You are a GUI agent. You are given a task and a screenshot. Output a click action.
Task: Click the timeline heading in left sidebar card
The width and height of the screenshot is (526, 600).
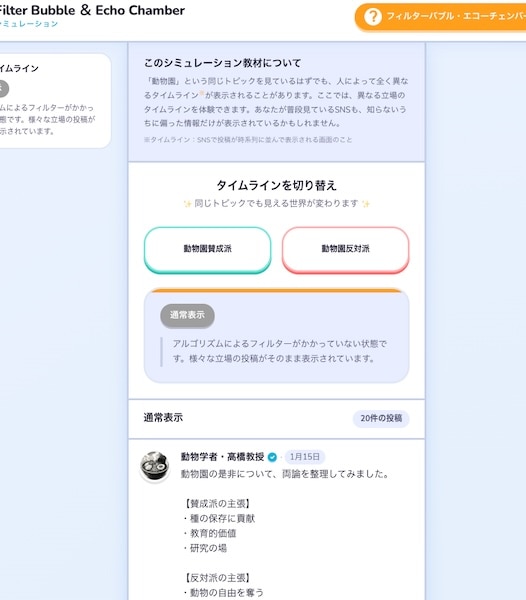pos(19,68)
